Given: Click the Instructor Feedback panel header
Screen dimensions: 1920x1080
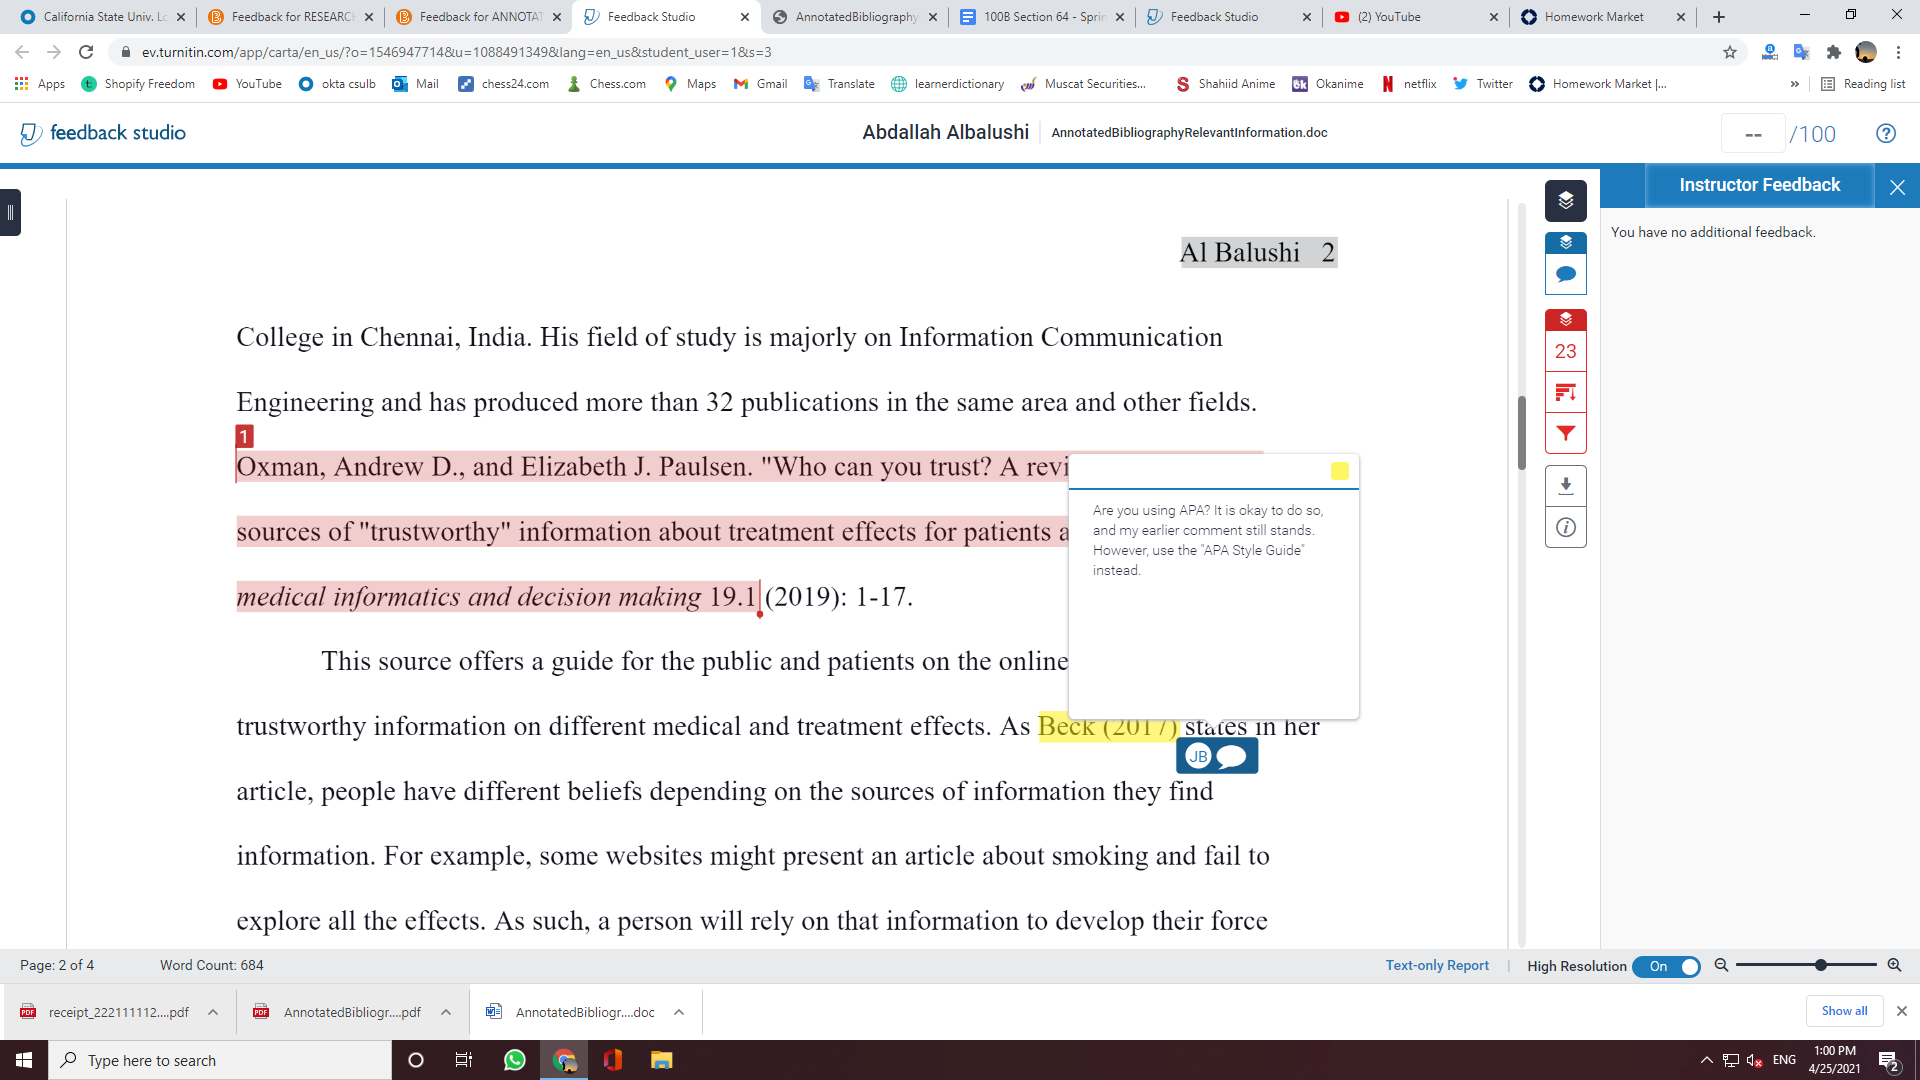Looking at the screenshot, I should coord(1759,185).
